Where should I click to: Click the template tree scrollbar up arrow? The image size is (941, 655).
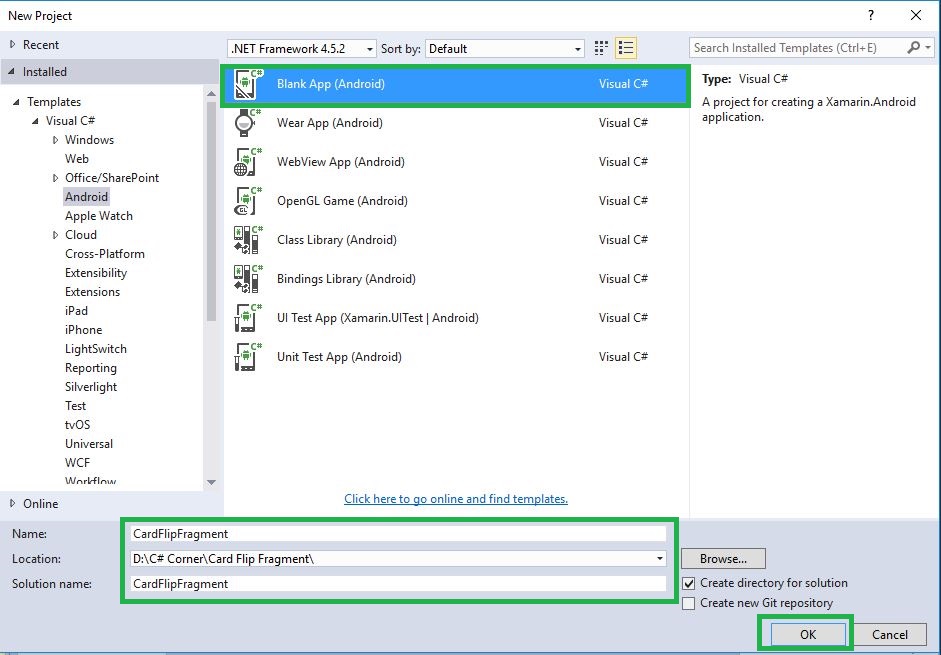(x=211, y=94)
